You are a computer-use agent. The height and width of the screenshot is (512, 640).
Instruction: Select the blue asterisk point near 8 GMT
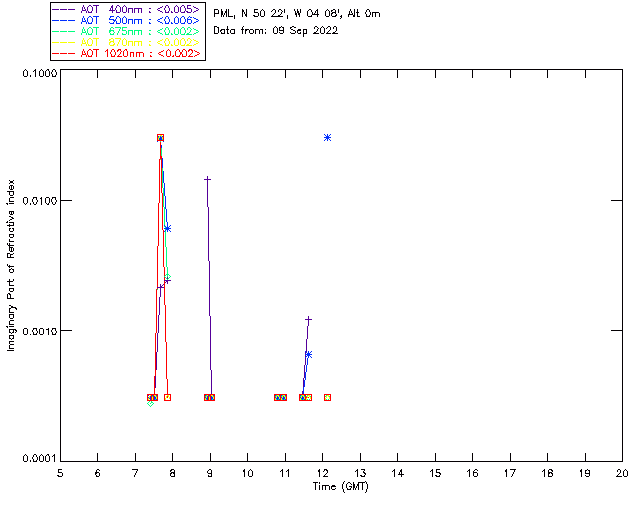(x=167, y=228)
